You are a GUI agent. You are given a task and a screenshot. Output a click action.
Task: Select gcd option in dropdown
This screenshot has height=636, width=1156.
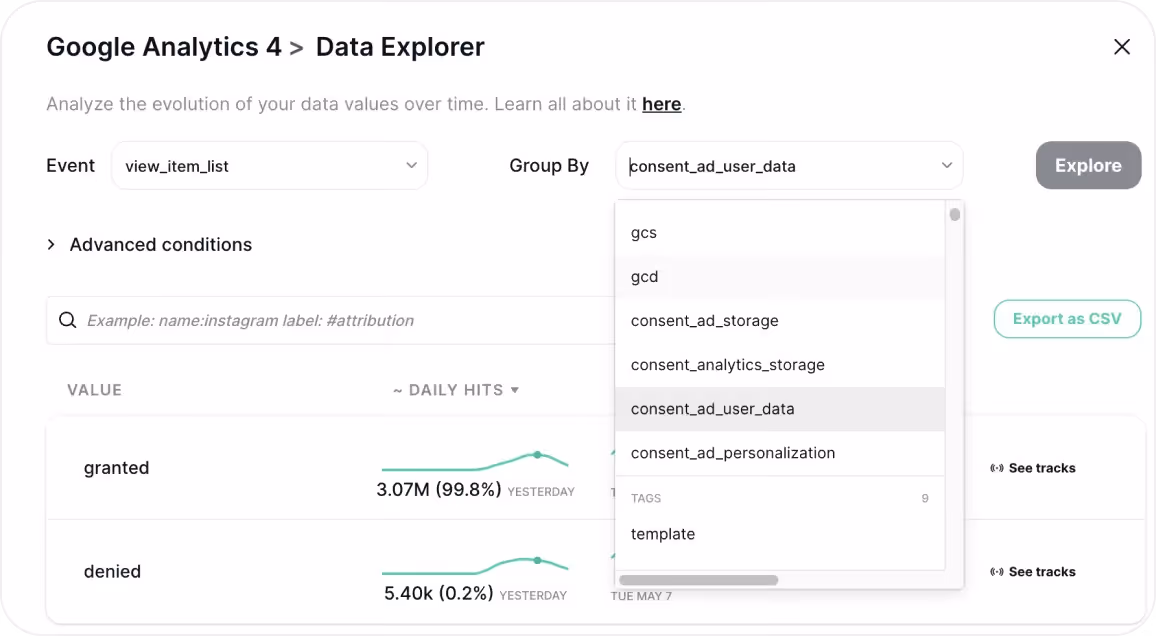(780, 277)
